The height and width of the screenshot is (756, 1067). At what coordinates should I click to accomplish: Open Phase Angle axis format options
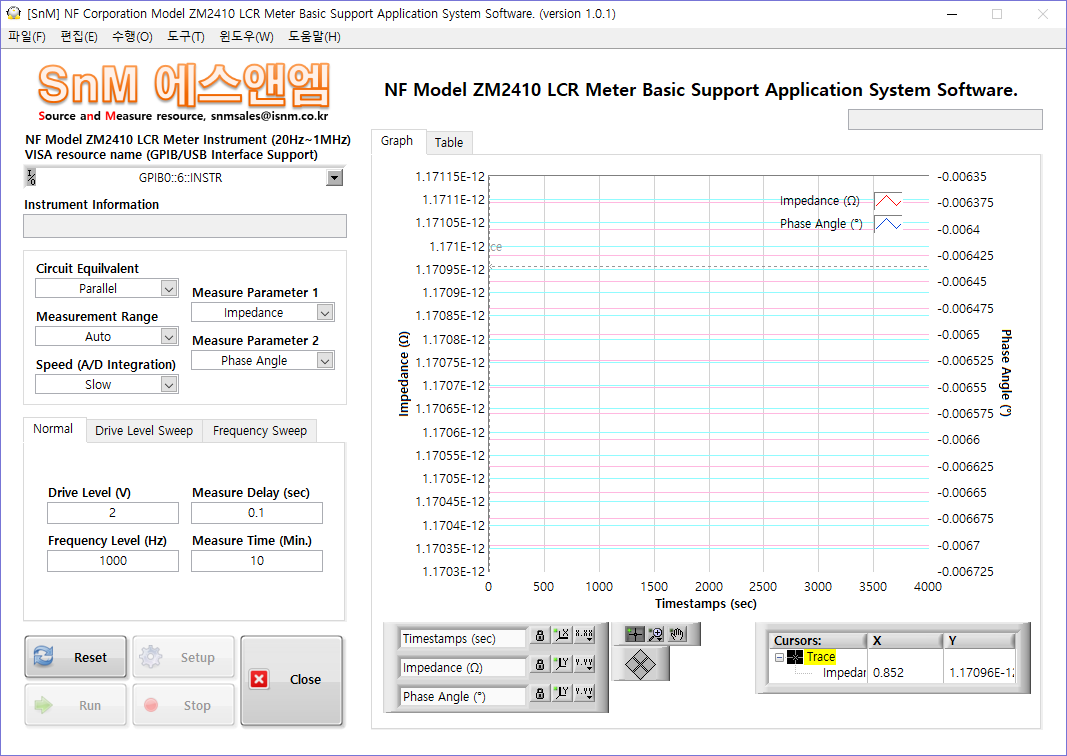584,693
